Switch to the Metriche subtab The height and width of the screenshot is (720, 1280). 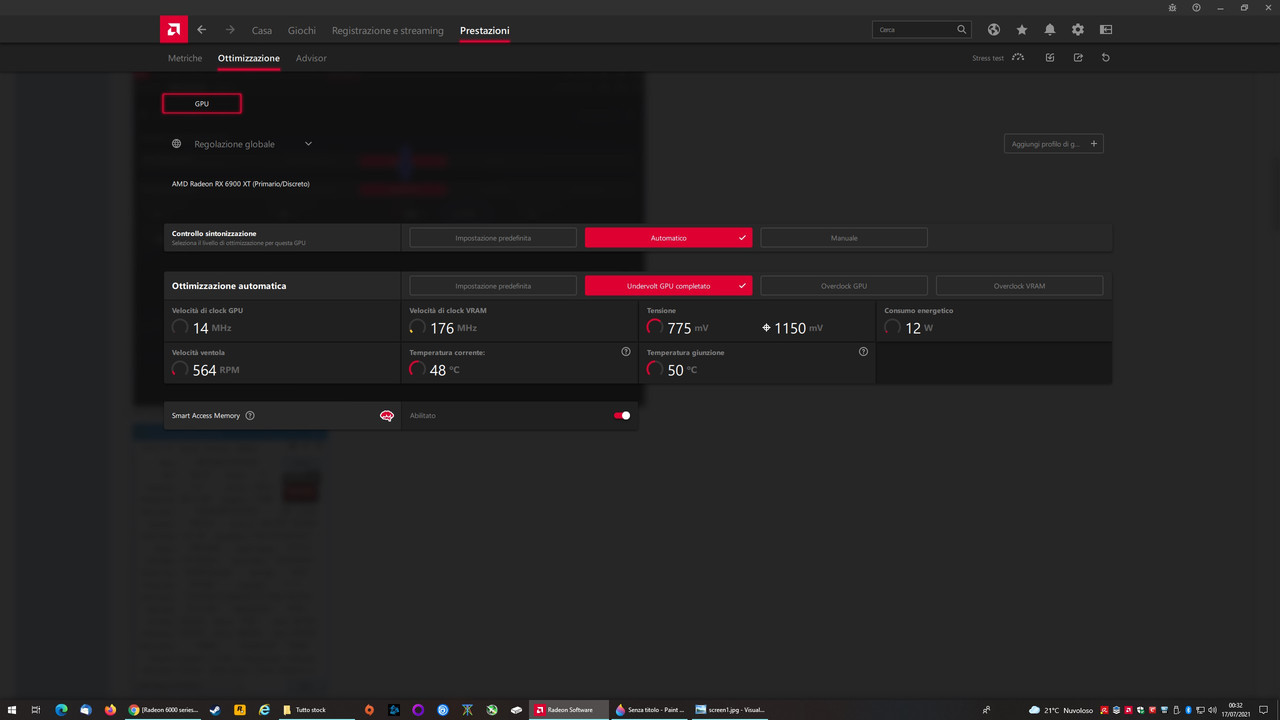click(x=185, y=58)
